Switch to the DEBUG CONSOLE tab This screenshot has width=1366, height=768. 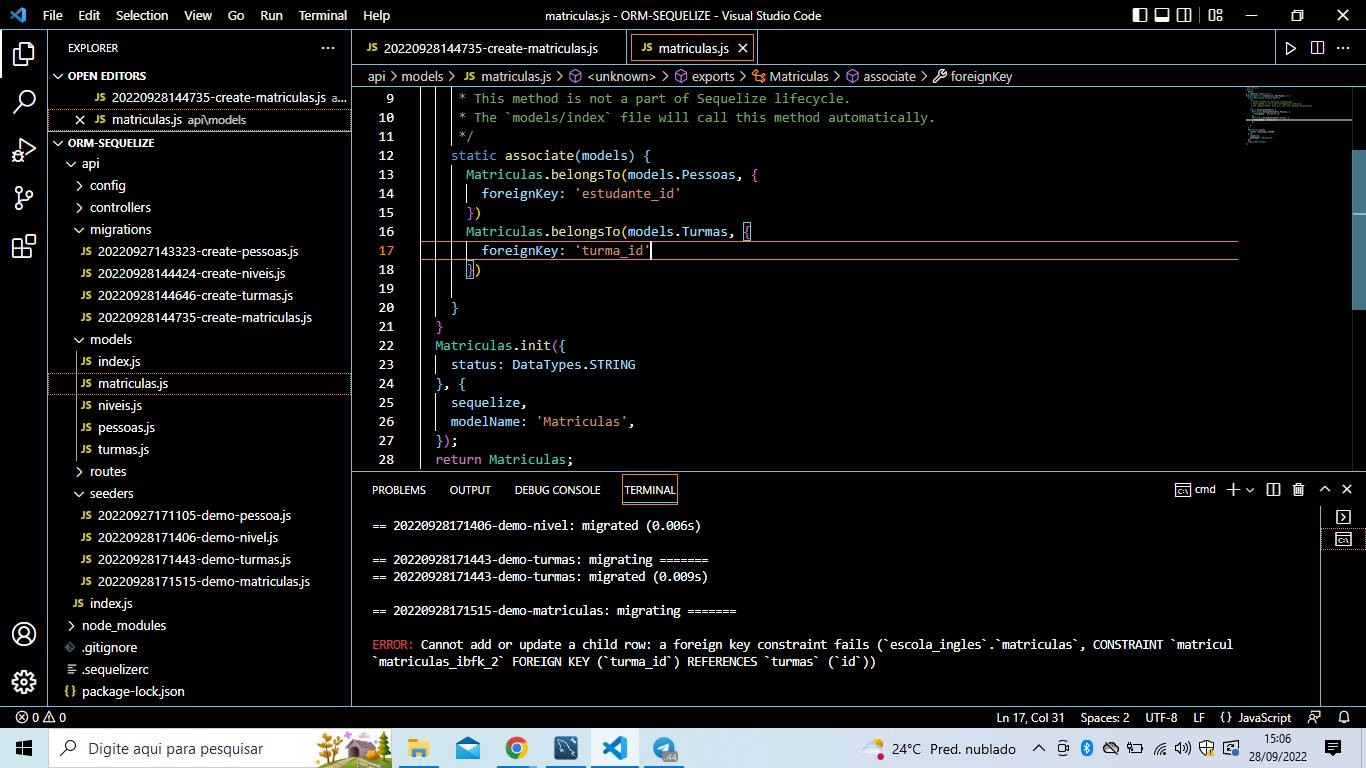pyautogui.click(x=558, y=490)
